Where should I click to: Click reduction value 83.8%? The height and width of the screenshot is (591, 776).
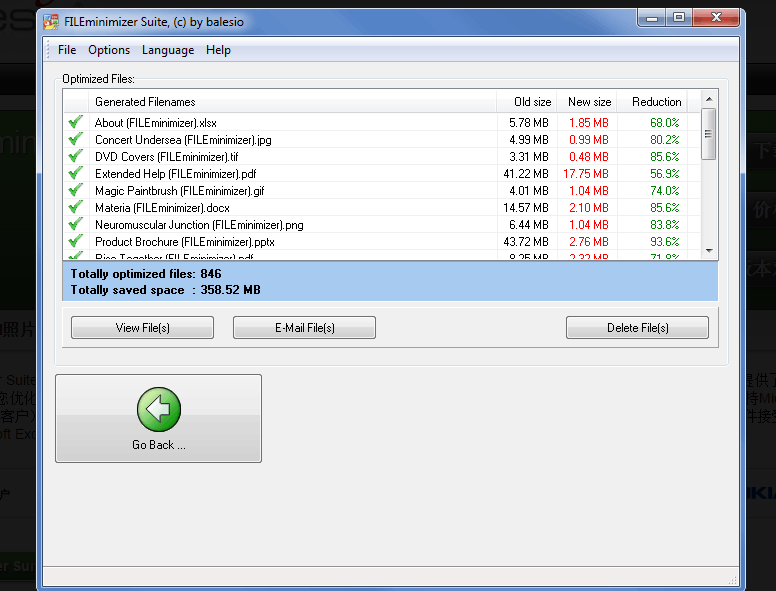coord(665,225)
